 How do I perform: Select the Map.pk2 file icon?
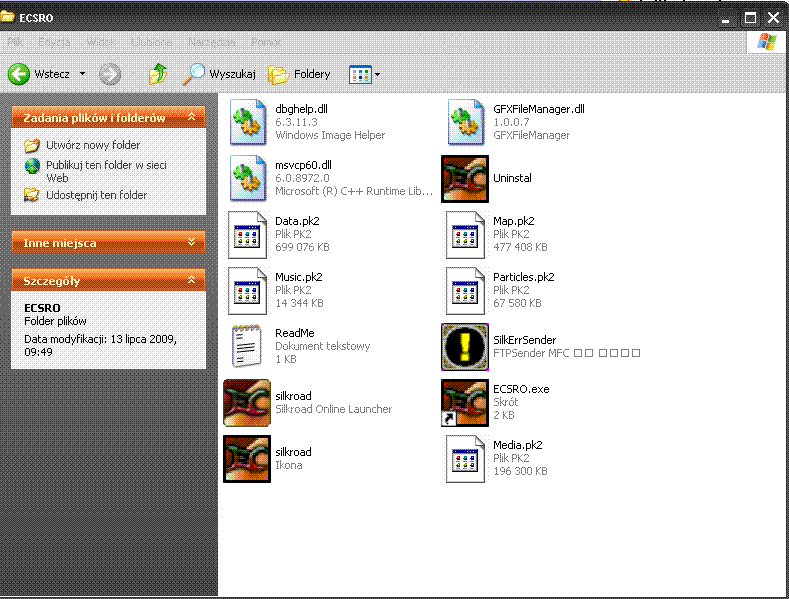click(465, 235)
